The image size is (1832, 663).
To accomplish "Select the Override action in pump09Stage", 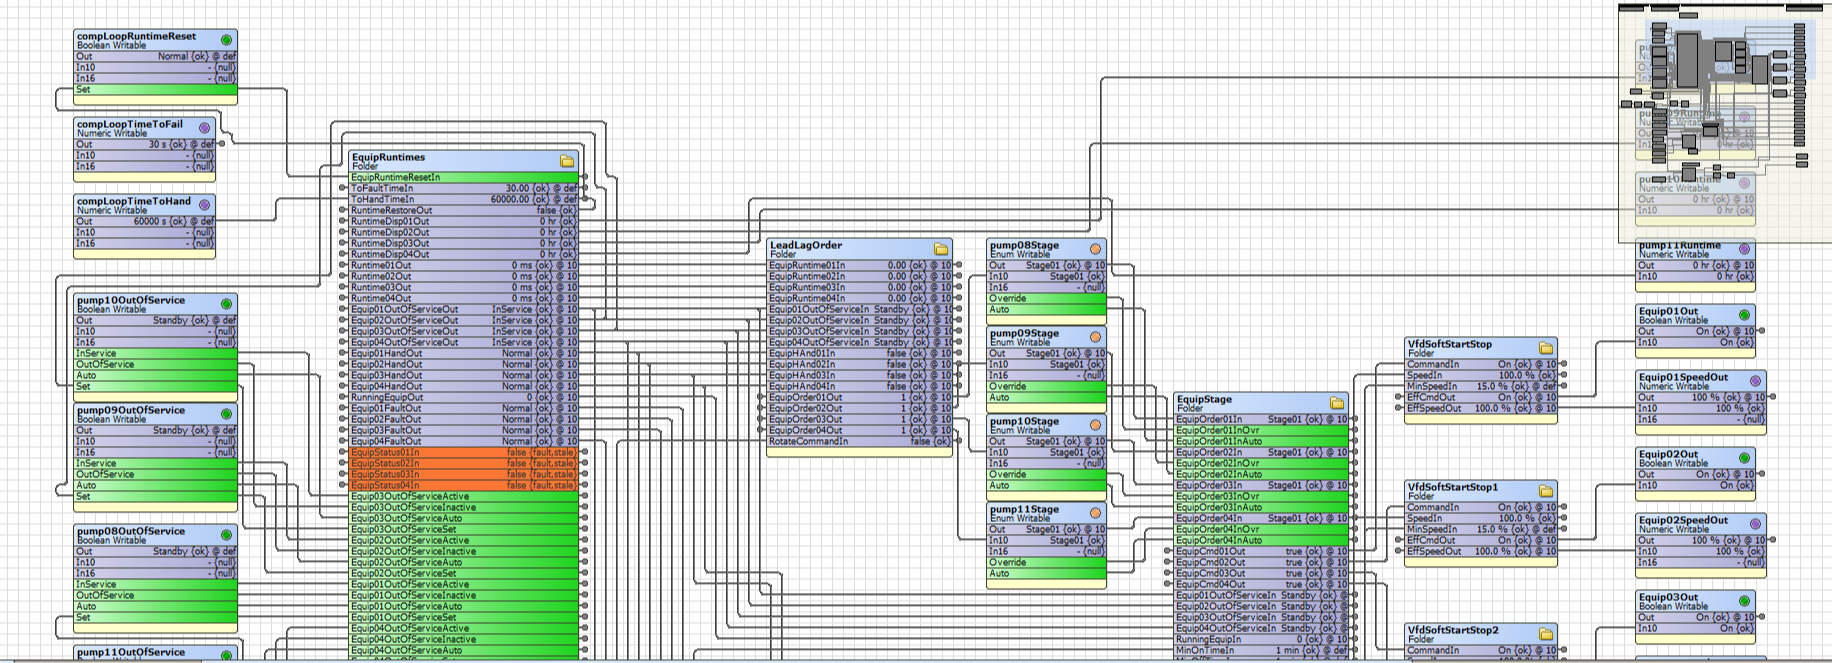I will click(x=1047, y=386).
